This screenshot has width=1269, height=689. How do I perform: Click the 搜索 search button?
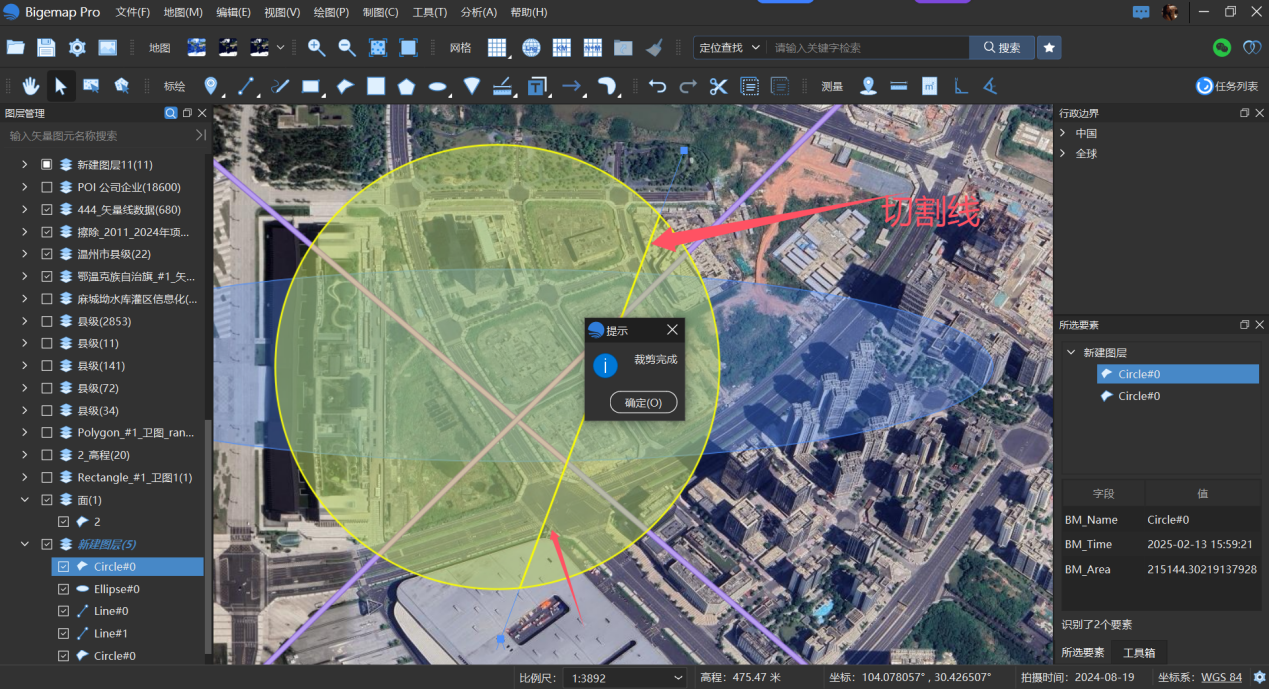(1001, 47)
